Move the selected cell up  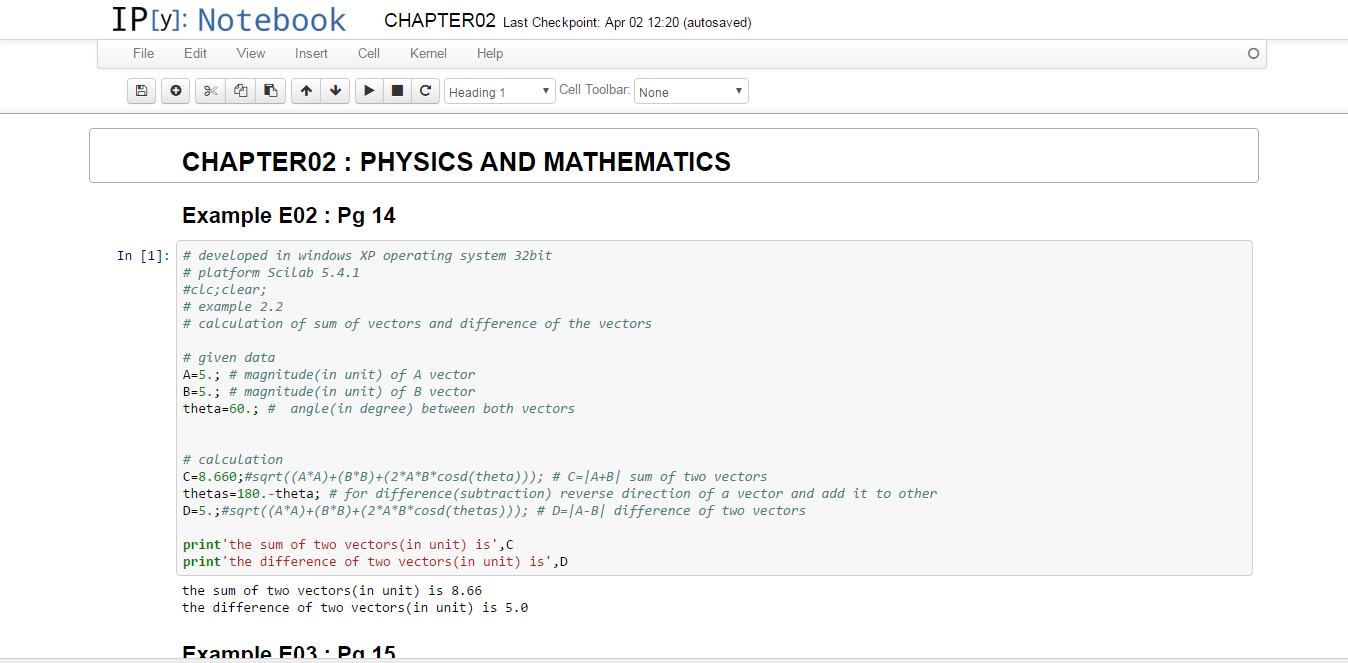[x=306, y=91]
